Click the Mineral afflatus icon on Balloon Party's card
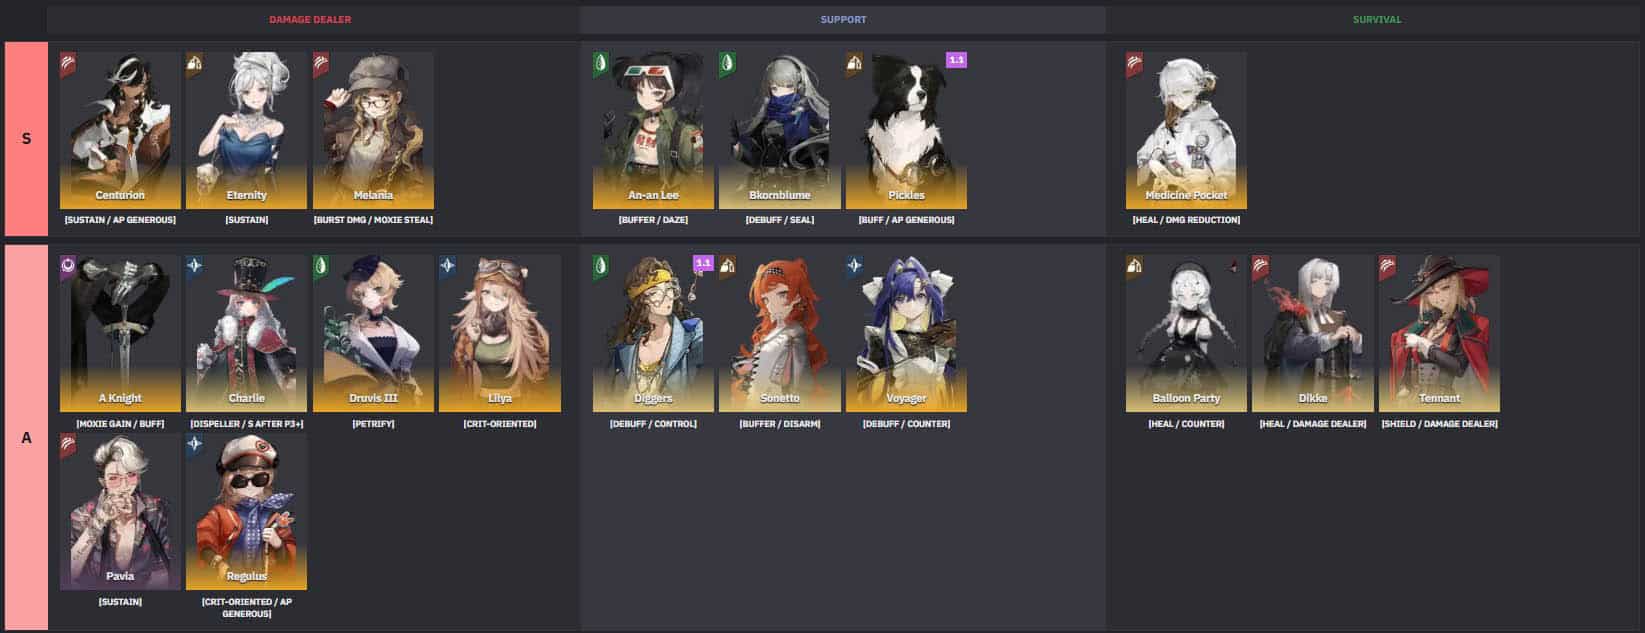This screenshot has height=633, width=1645. [x=1134, y=267]
